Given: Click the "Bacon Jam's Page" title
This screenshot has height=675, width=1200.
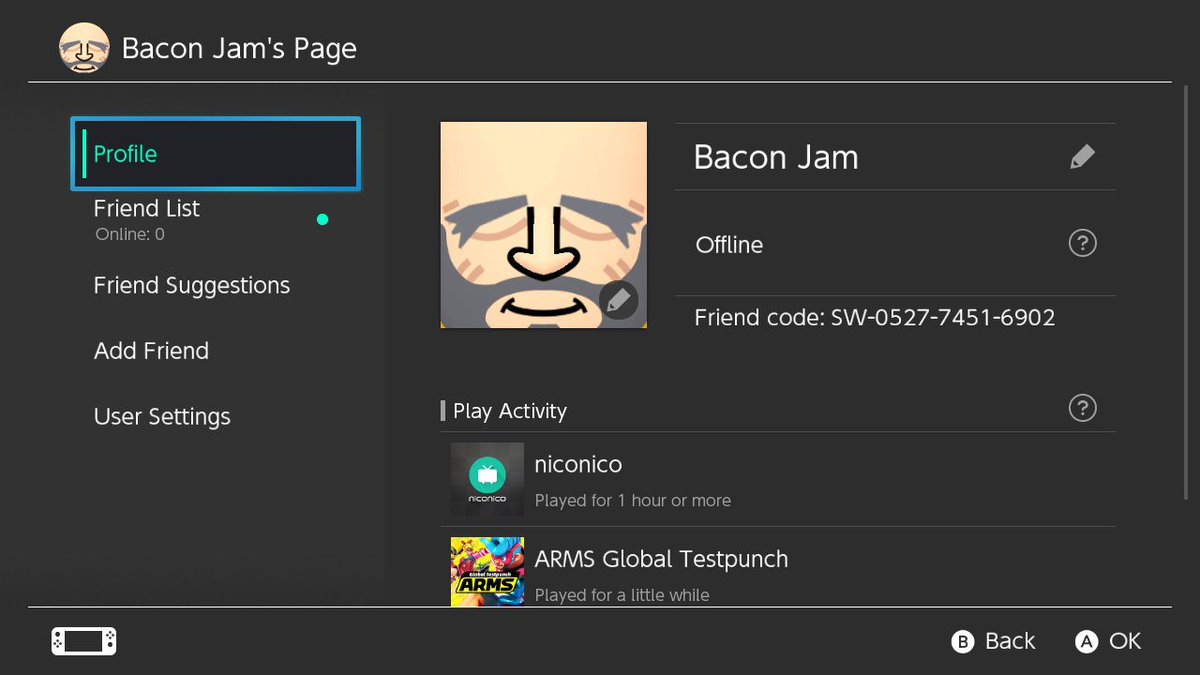Looking at the screenshot, I should point(239,49).
